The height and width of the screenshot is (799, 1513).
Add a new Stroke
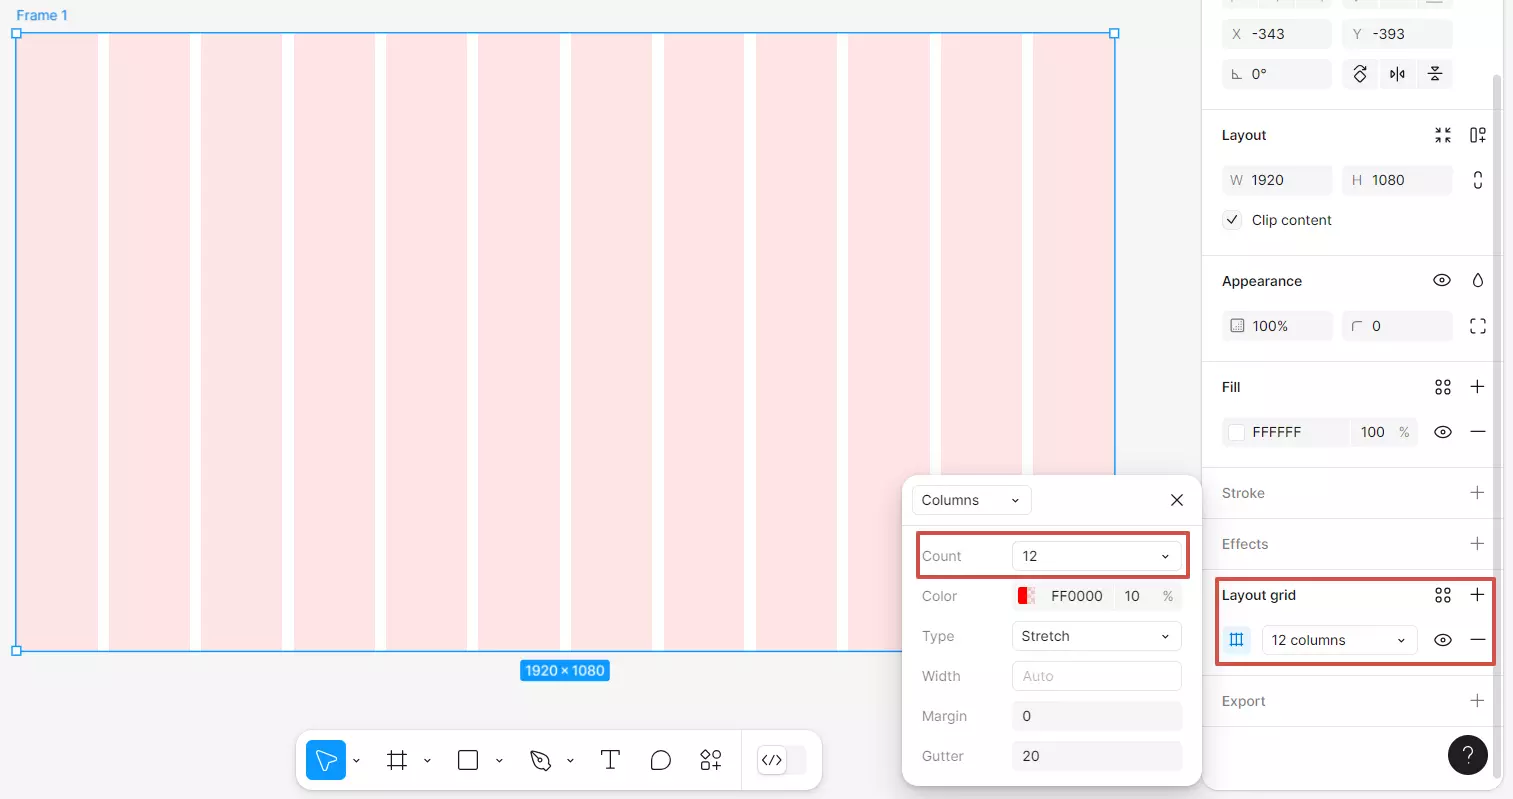pos(1477,493)
